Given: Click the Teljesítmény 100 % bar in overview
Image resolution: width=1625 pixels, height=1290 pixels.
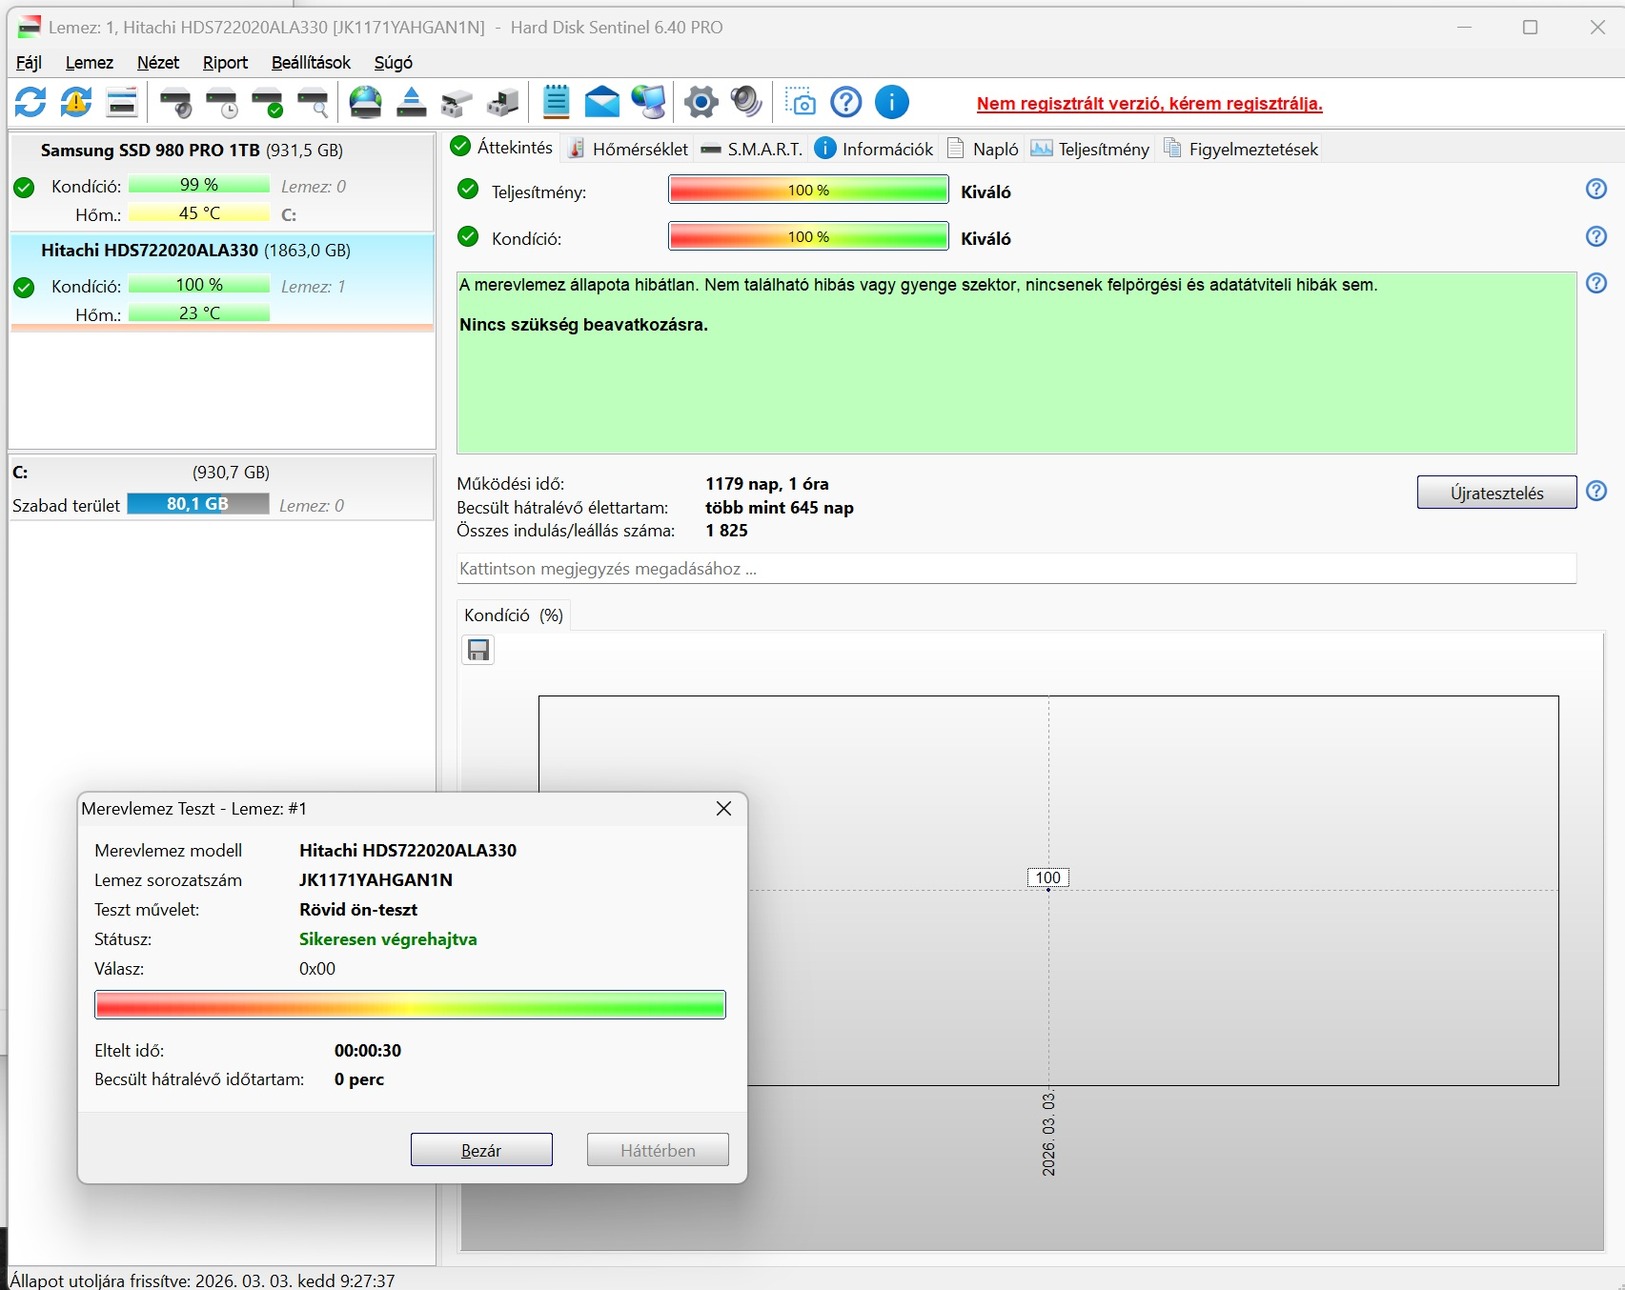Looking at the screenshot, I should [808, 190].
